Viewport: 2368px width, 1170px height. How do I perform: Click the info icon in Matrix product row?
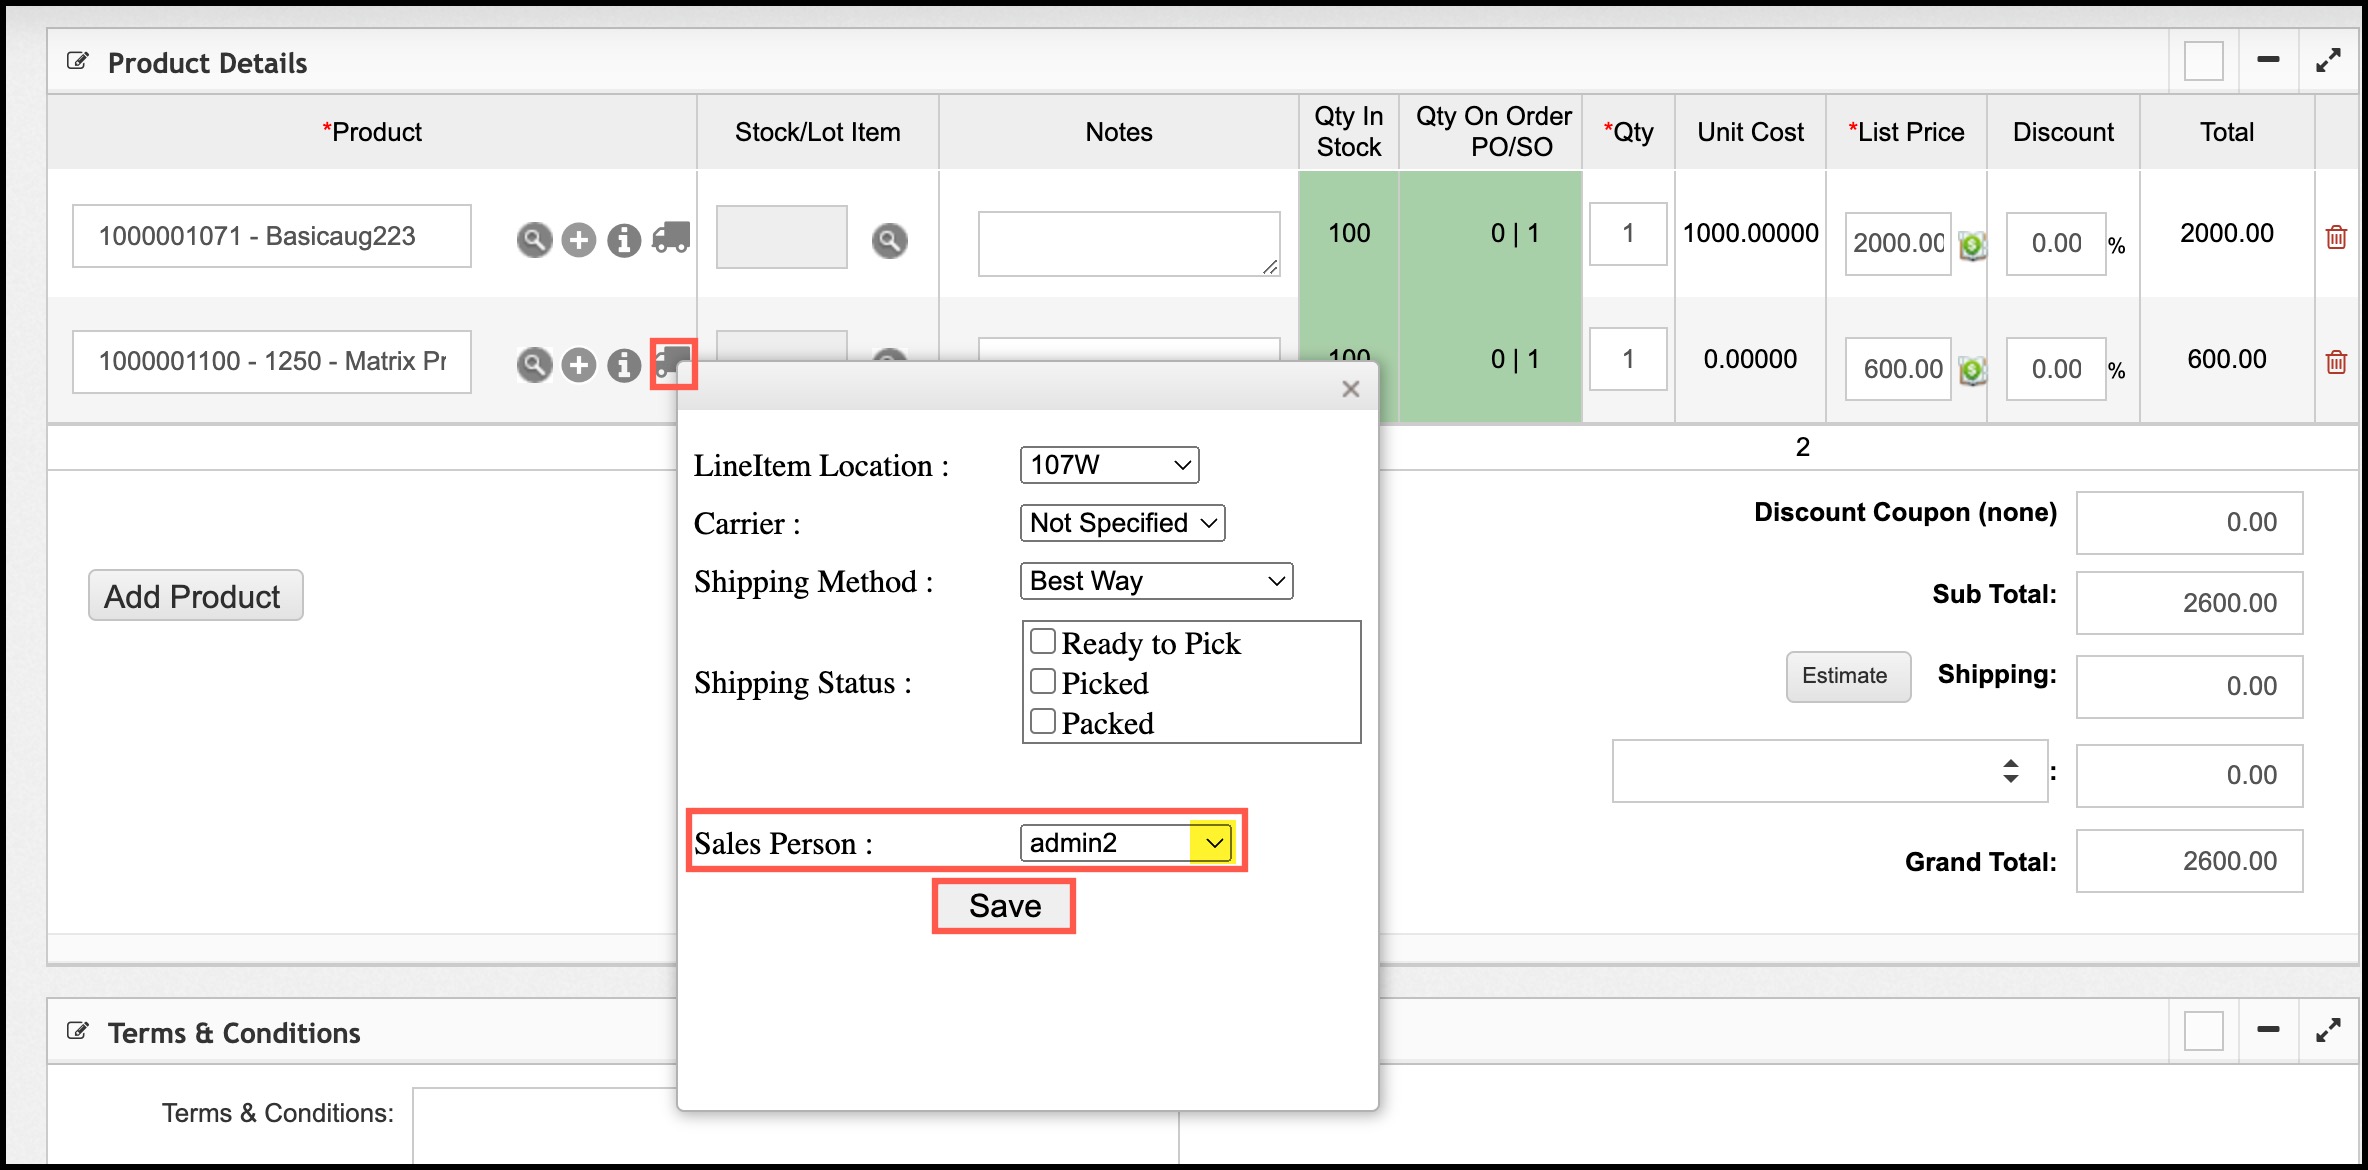(624, 365)
